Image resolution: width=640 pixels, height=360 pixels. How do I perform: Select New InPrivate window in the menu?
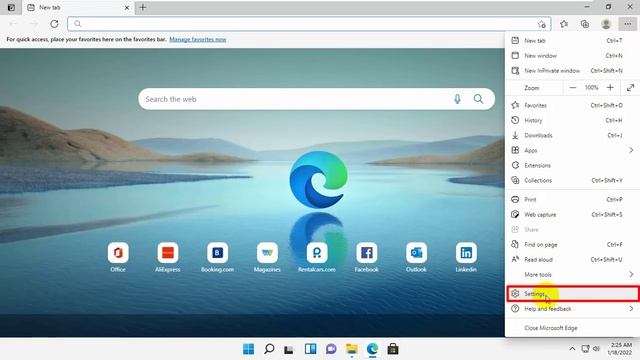pyautogui.click(x=572, y=71)
